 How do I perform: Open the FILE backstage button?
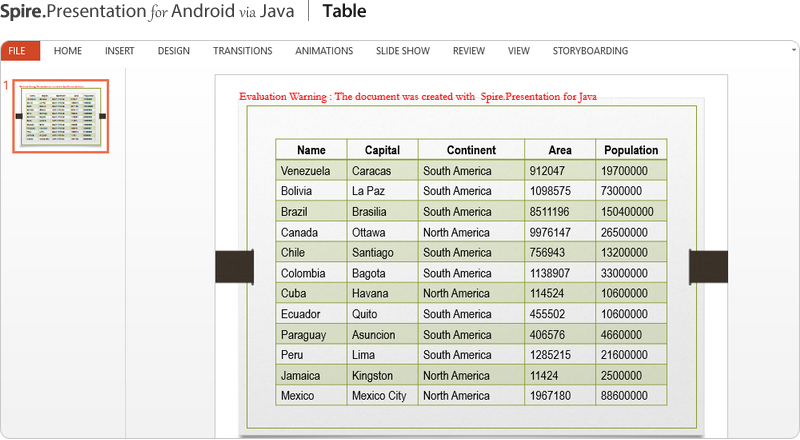20,51
